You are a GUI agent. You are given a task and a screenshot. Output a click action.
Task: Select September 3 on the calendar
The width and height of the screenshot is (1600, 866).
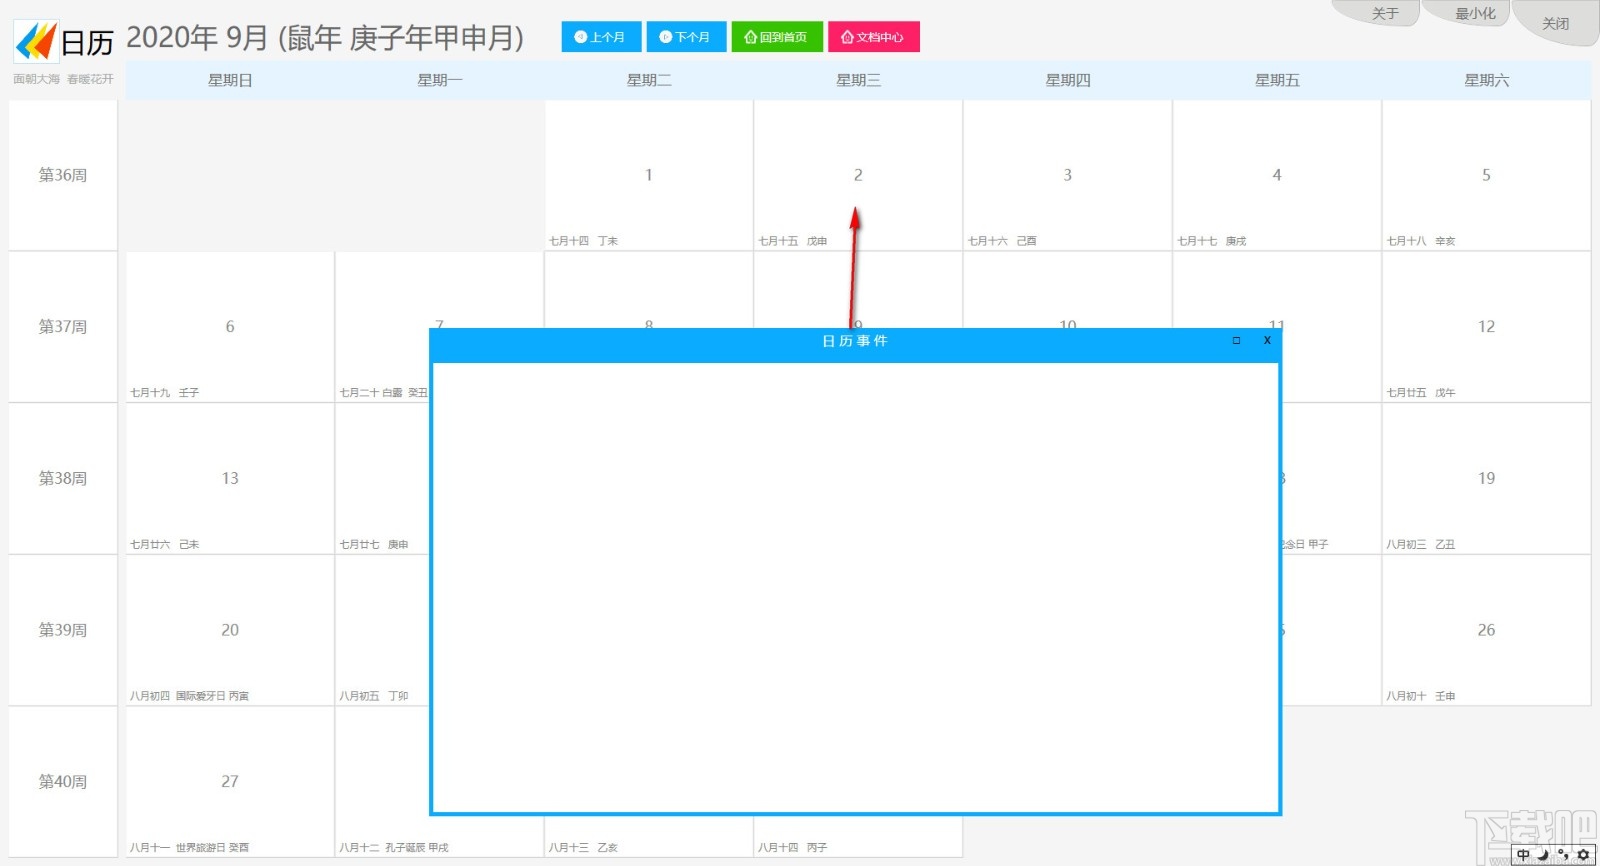[1068, 175]
